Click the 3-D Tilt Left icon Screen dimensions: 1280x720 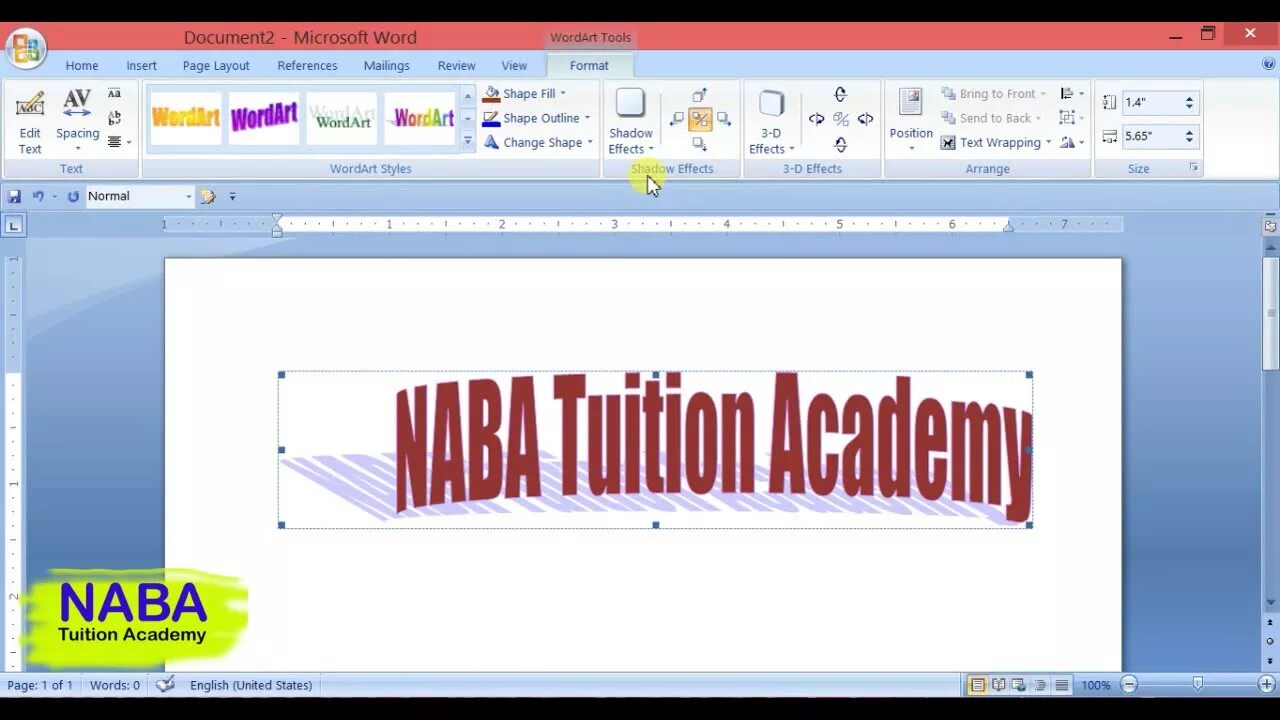(x=816, y=119)
